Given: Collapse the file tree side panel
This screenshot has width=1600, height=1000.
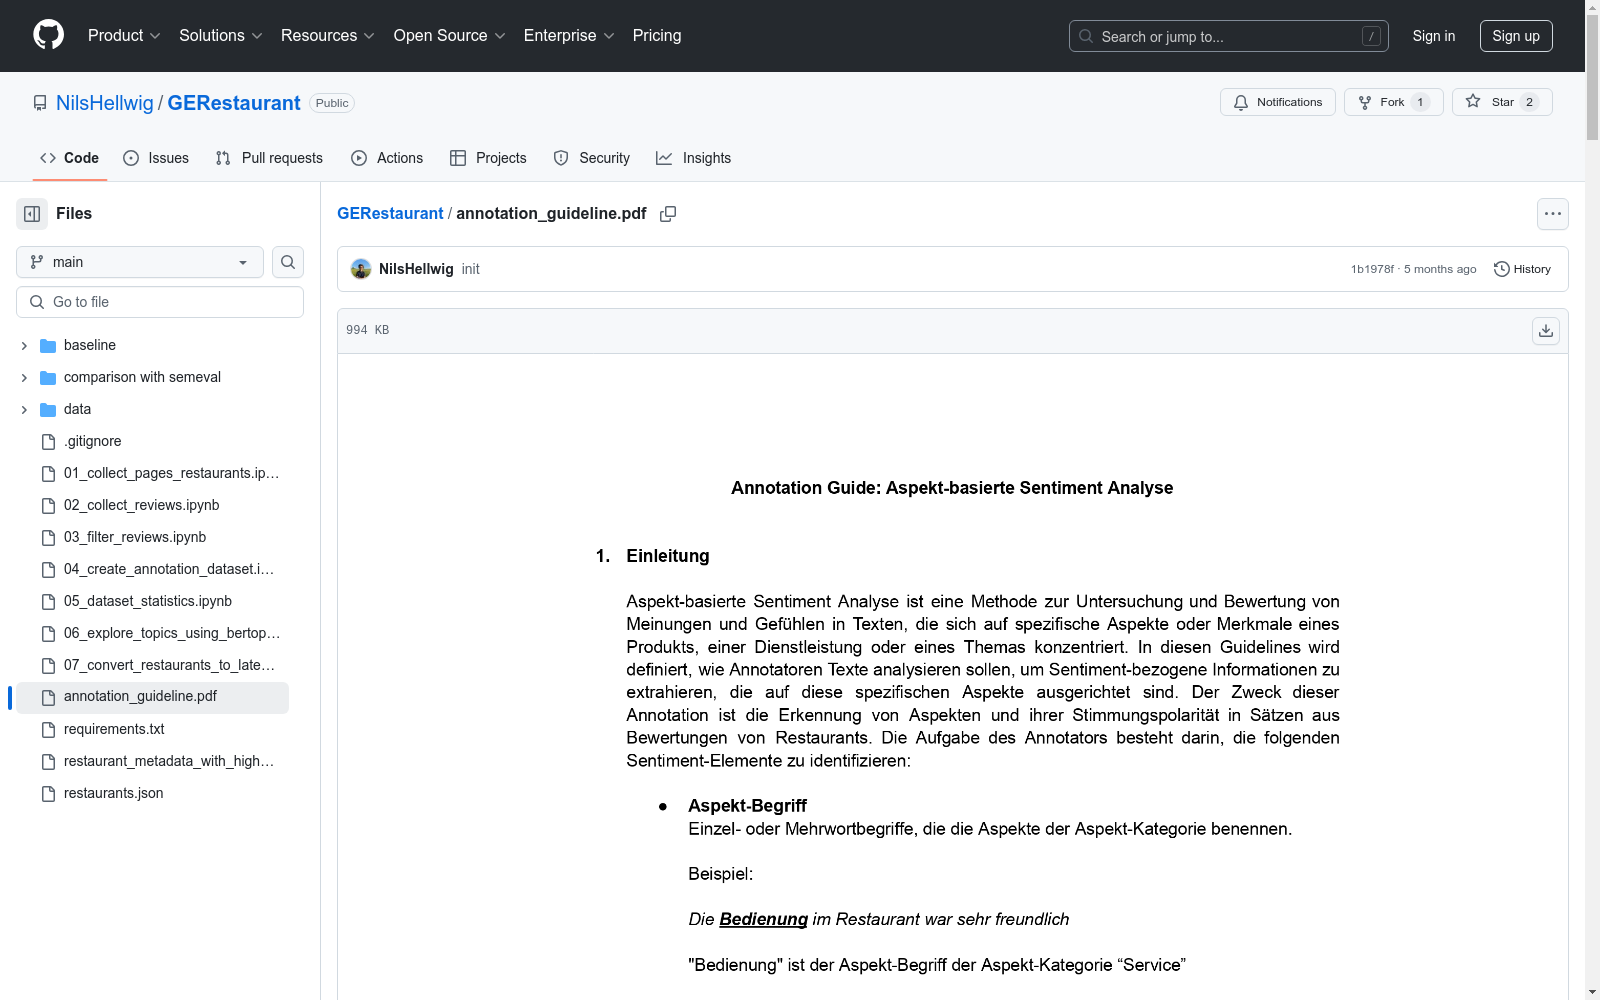Looking at the screenshot, I should (x=32, y=214).
